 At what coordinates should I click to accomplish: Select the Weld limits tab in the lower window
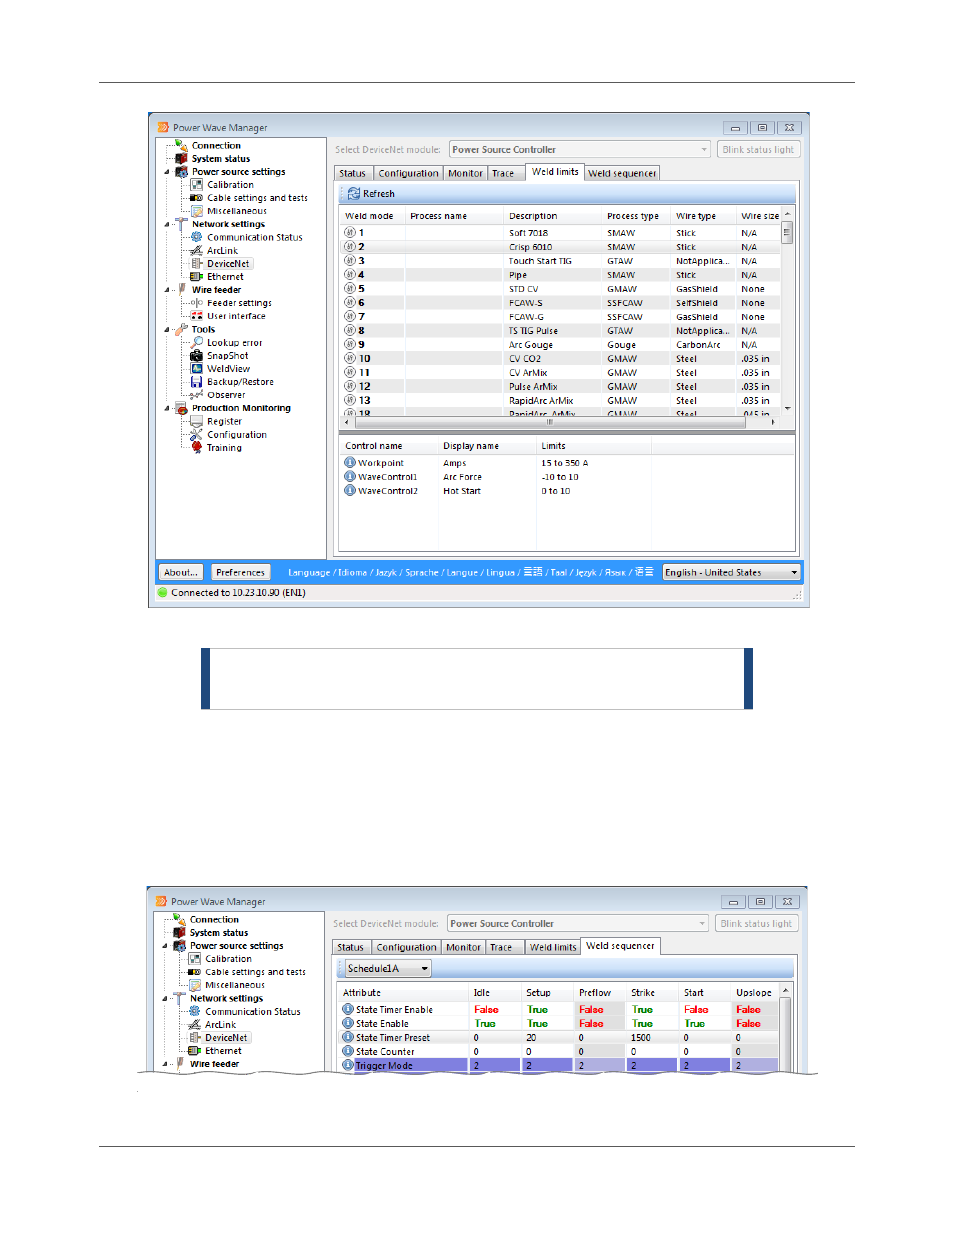pos(553,947)
